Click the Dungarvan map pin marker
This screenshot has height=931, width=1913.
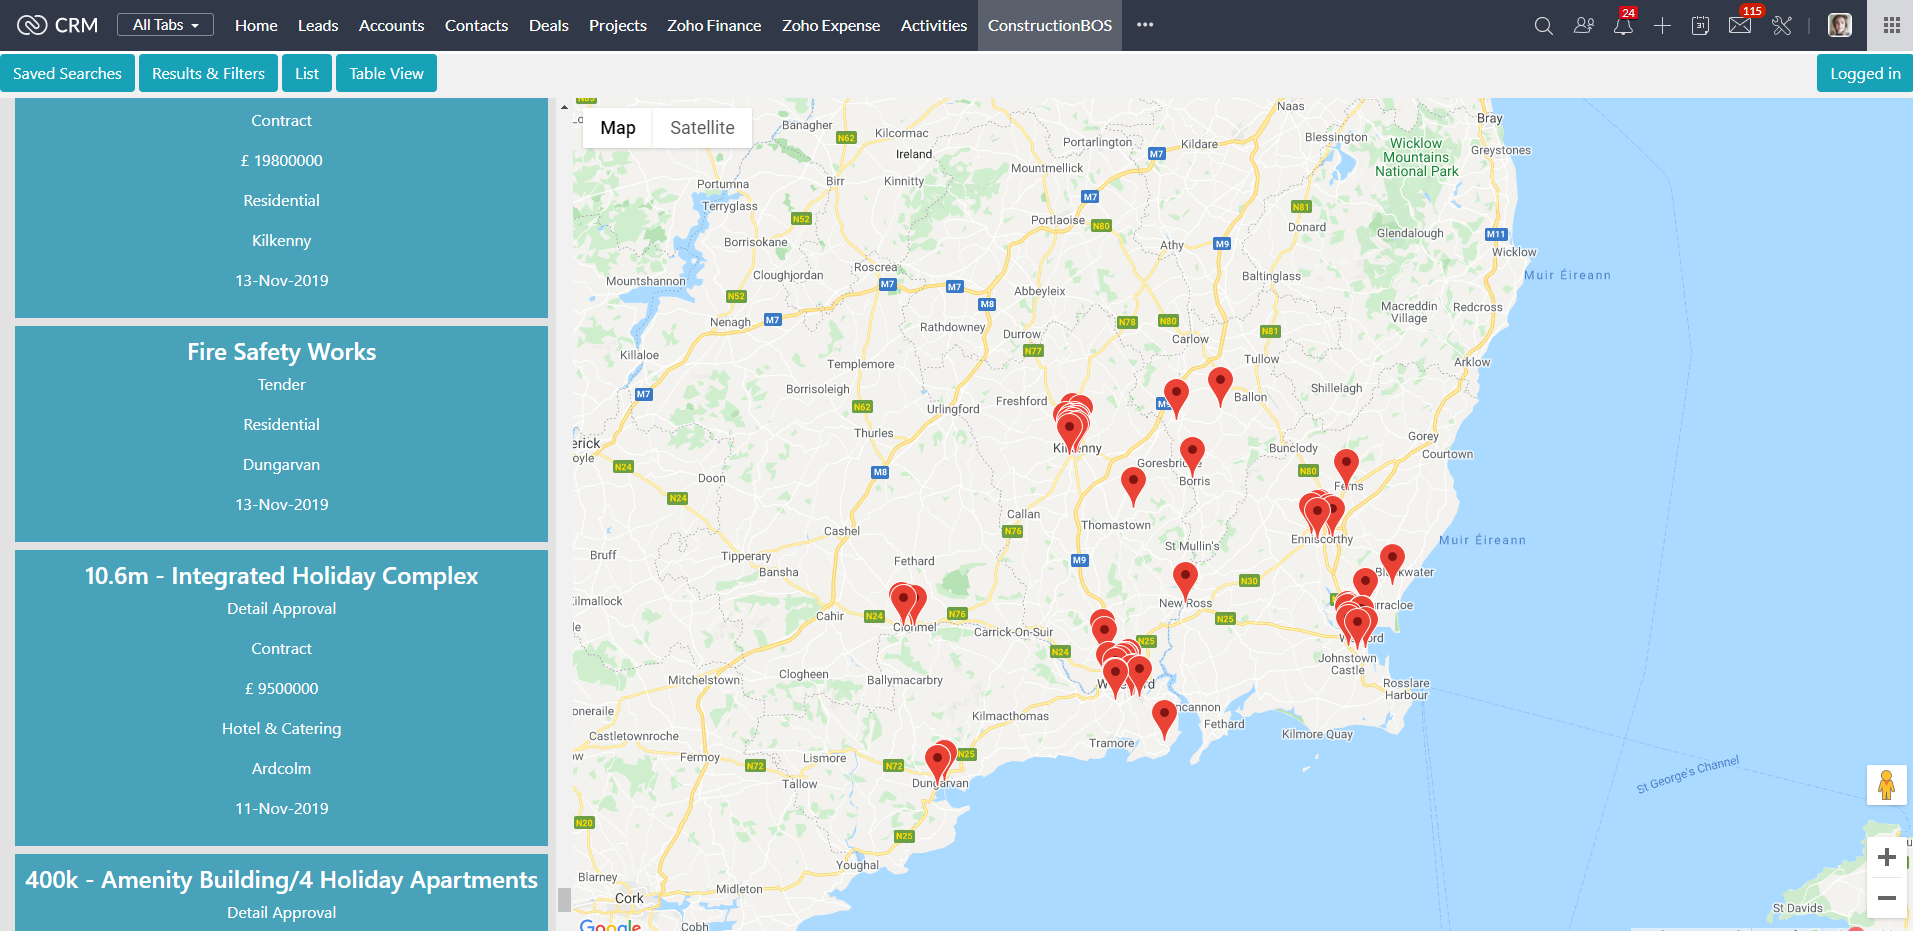pos(938,764)
